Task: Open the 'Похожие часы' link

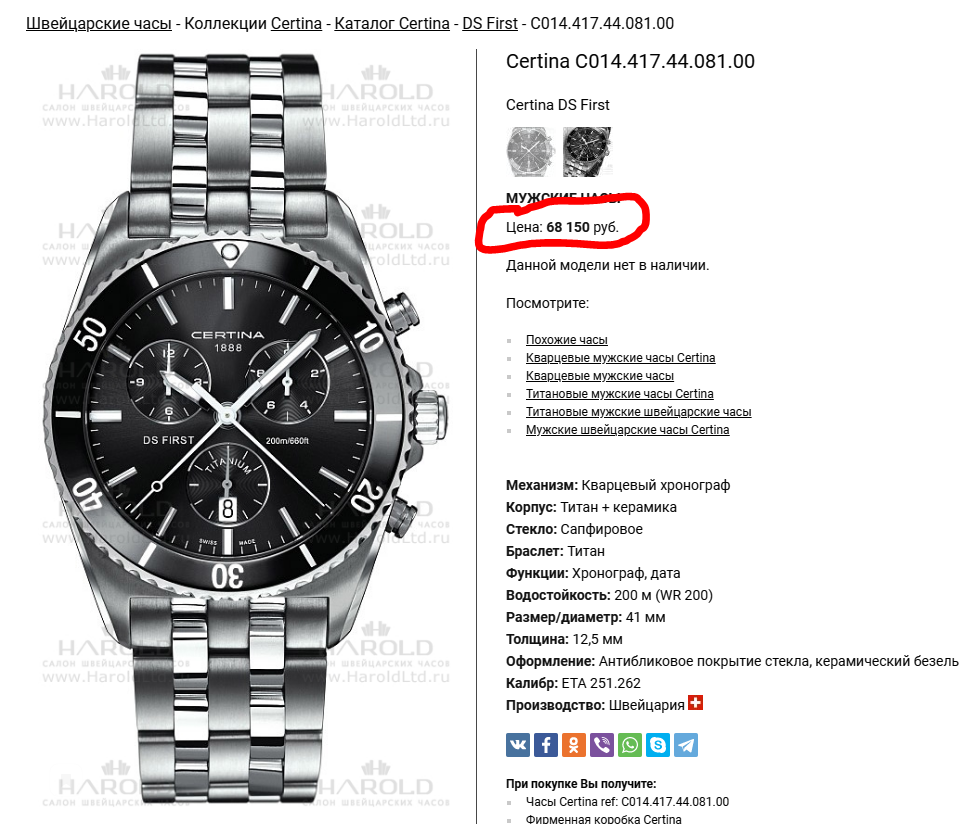Action: 567,340
